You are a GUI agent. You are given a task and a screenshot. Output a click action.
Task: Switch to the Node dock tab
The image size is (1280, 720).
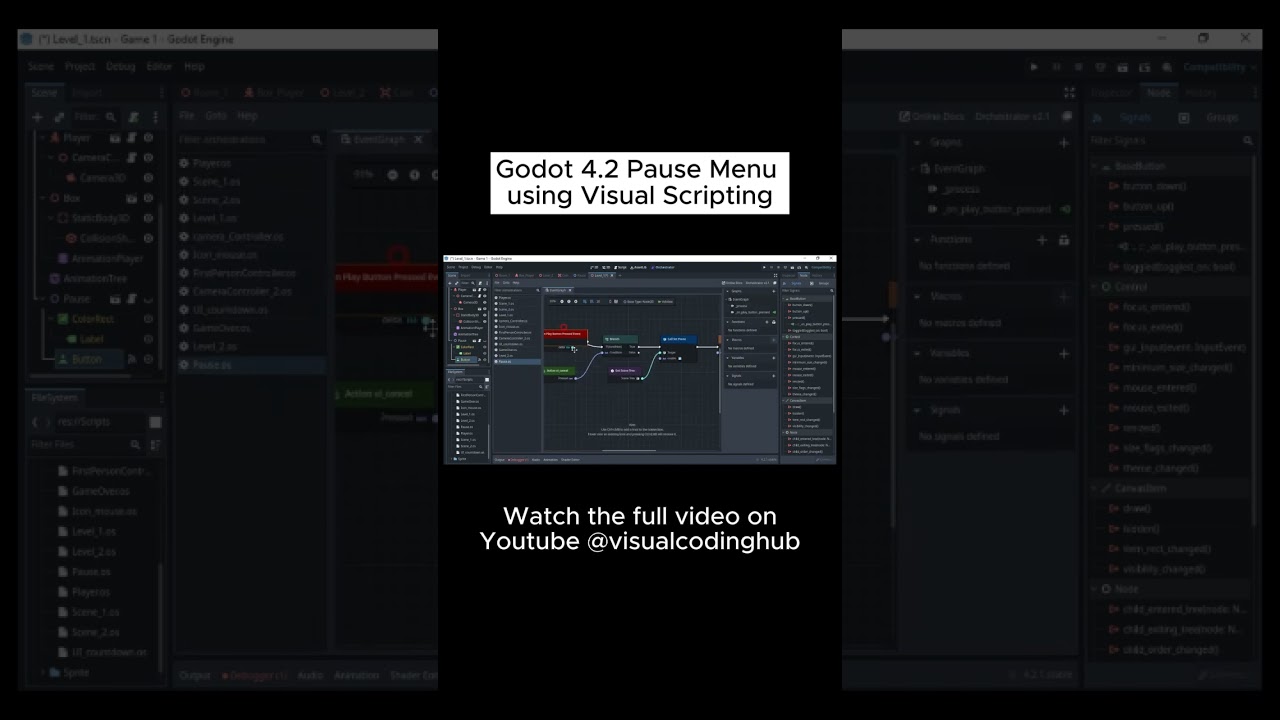pos(1158,93)
